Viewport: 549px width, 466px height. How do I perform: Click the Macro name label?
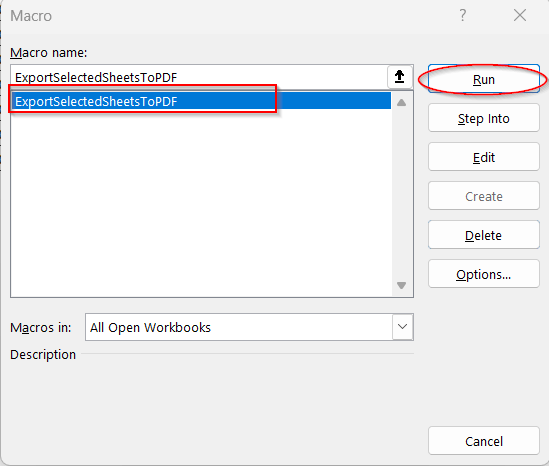tap(48, 53)
